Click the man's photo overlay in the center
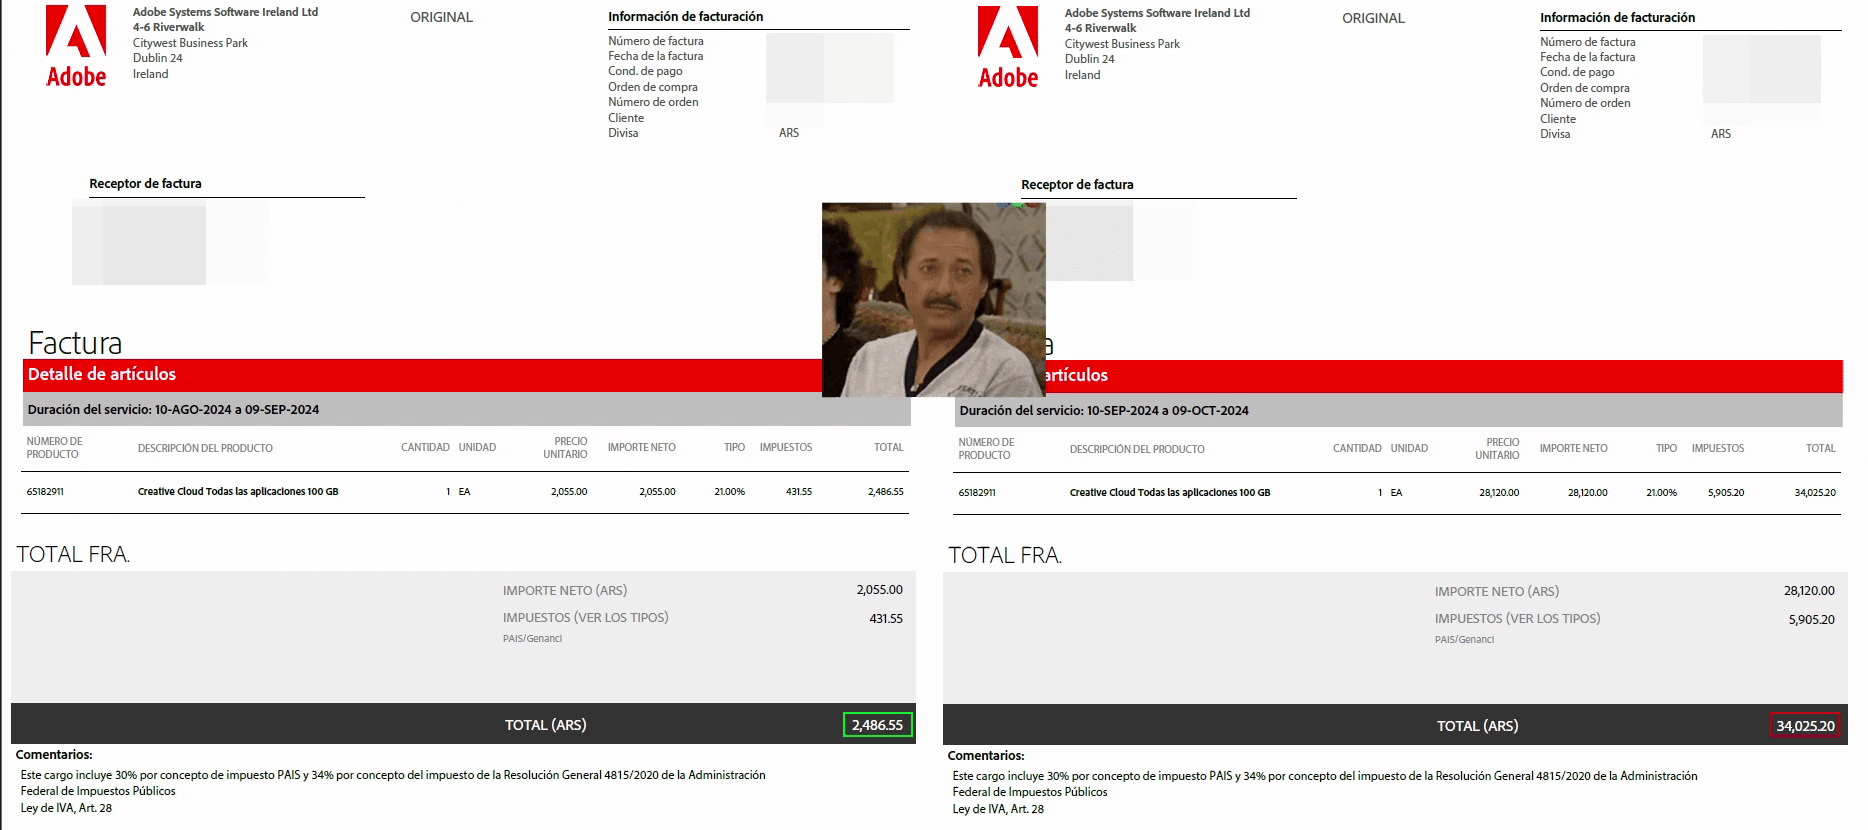The height and width of the screenshot is (830, 1868). pos(934,300)
